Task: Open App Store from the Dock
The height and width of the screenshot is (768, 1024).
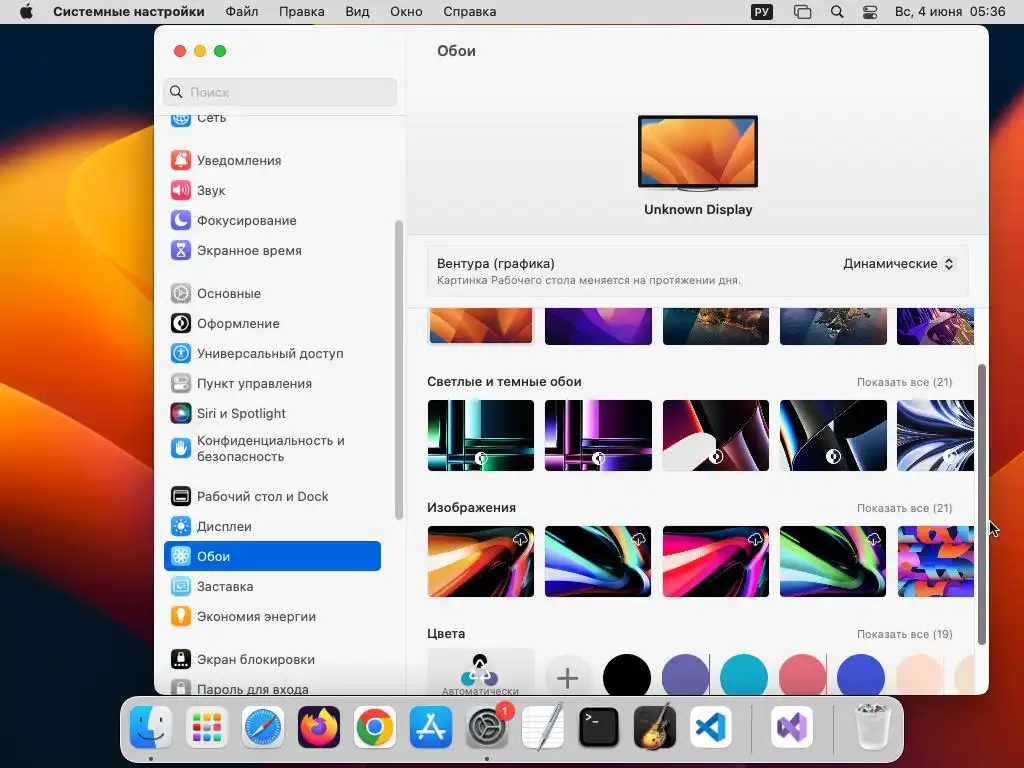Action: [430, 727]
